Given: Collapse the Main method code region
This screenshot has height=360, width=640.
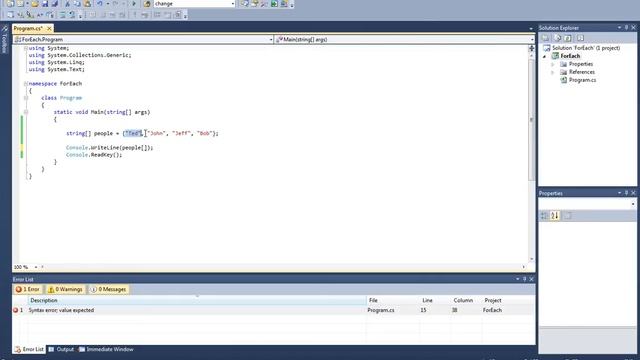Looking at the screenshot, I should [x=26, y=111].
